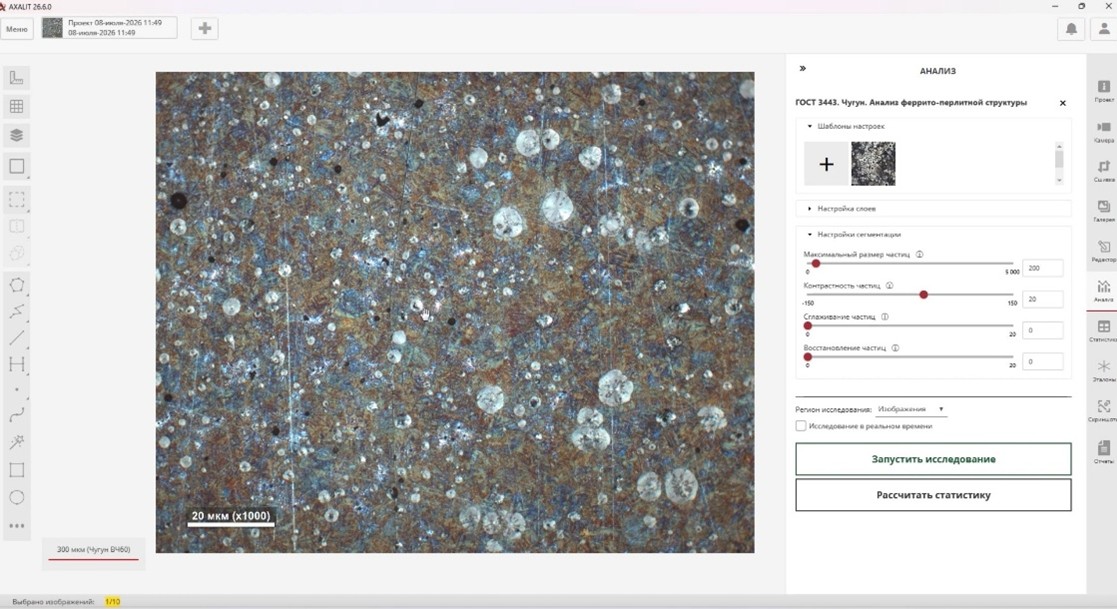Click "Выбрано изображений" status text
This screenshot has height=609, width=1117.
[x=53, y=602]
